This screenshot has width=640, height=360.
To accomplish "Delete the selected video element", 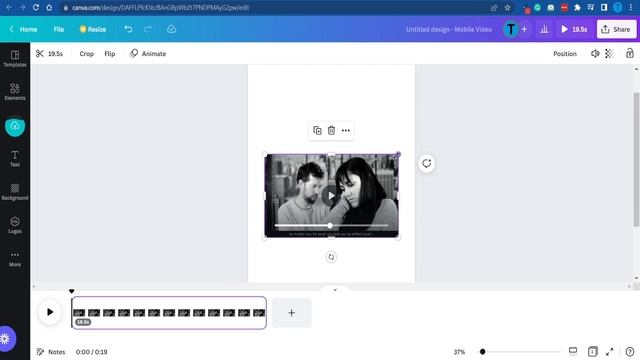I will click(x=331, y=130).
